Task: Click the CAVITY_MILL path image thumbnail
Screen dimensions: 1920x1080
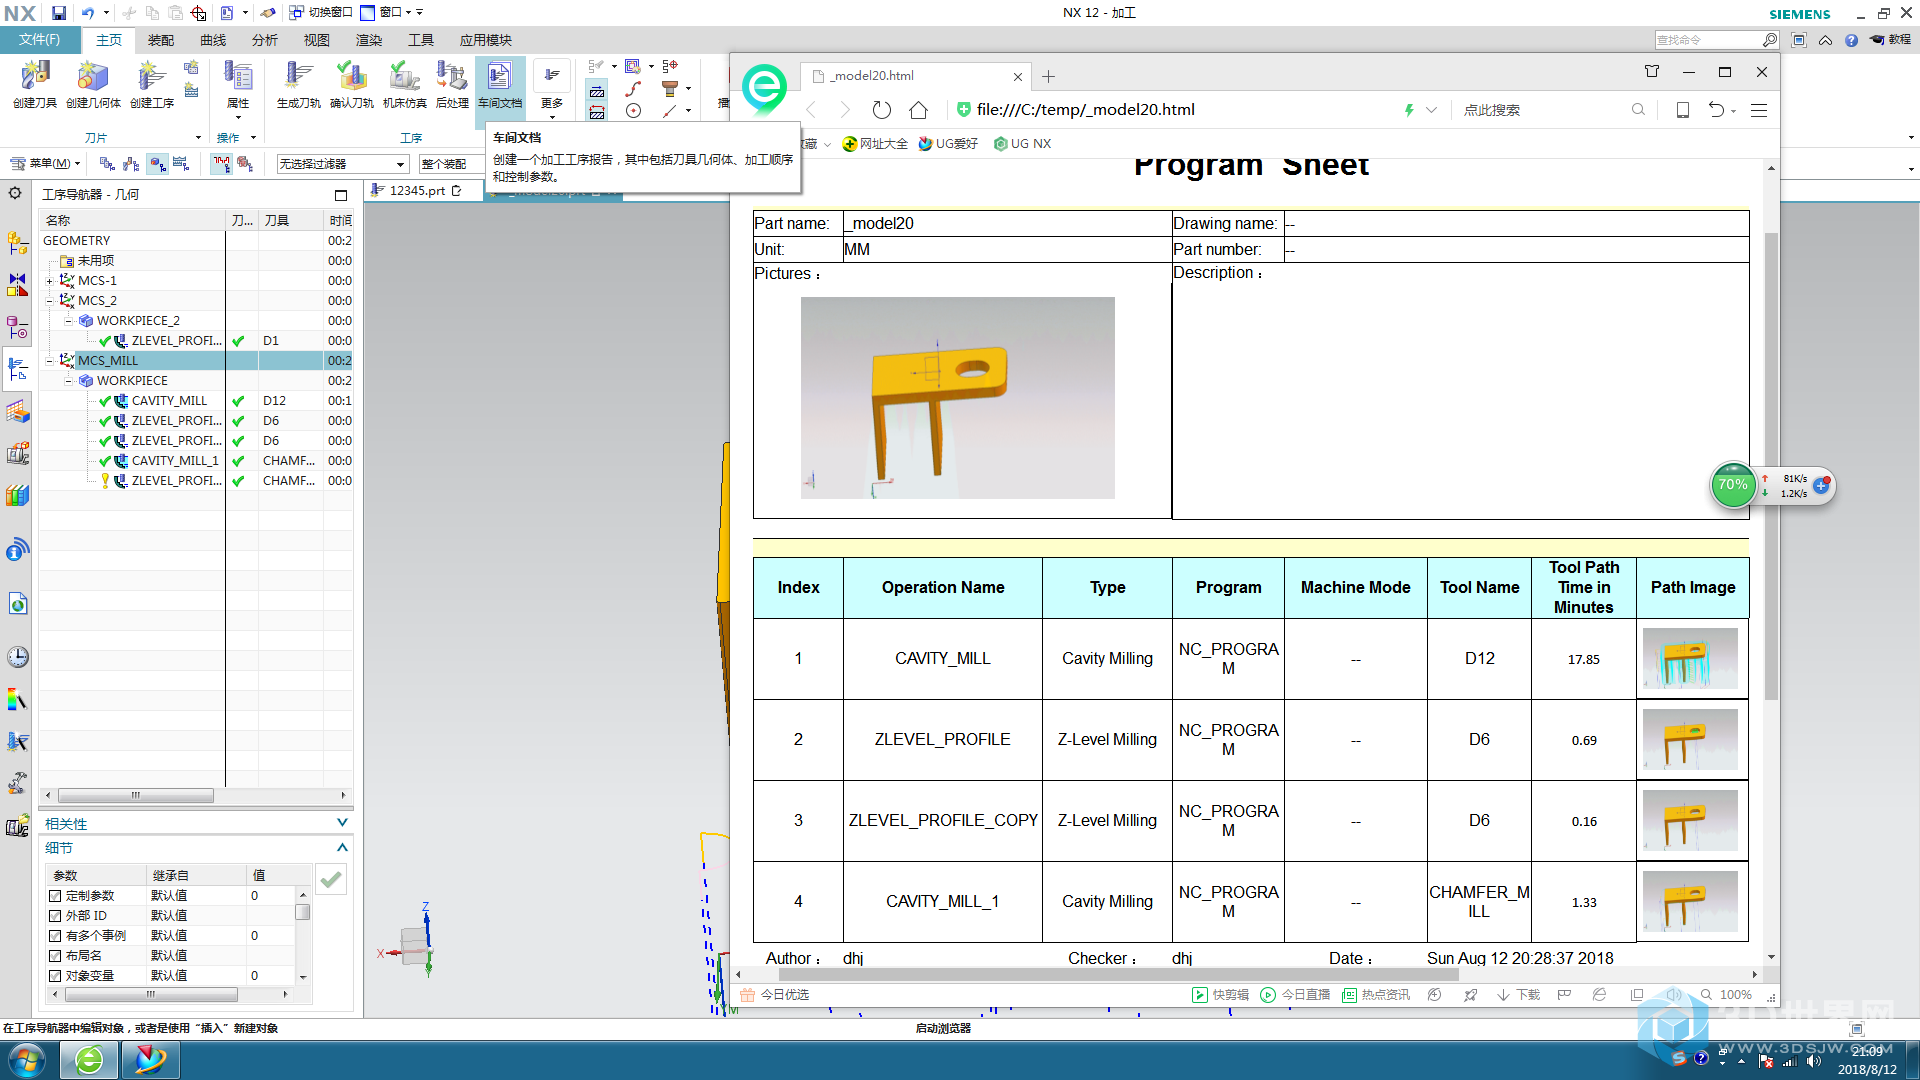Action: point(1691,659)
